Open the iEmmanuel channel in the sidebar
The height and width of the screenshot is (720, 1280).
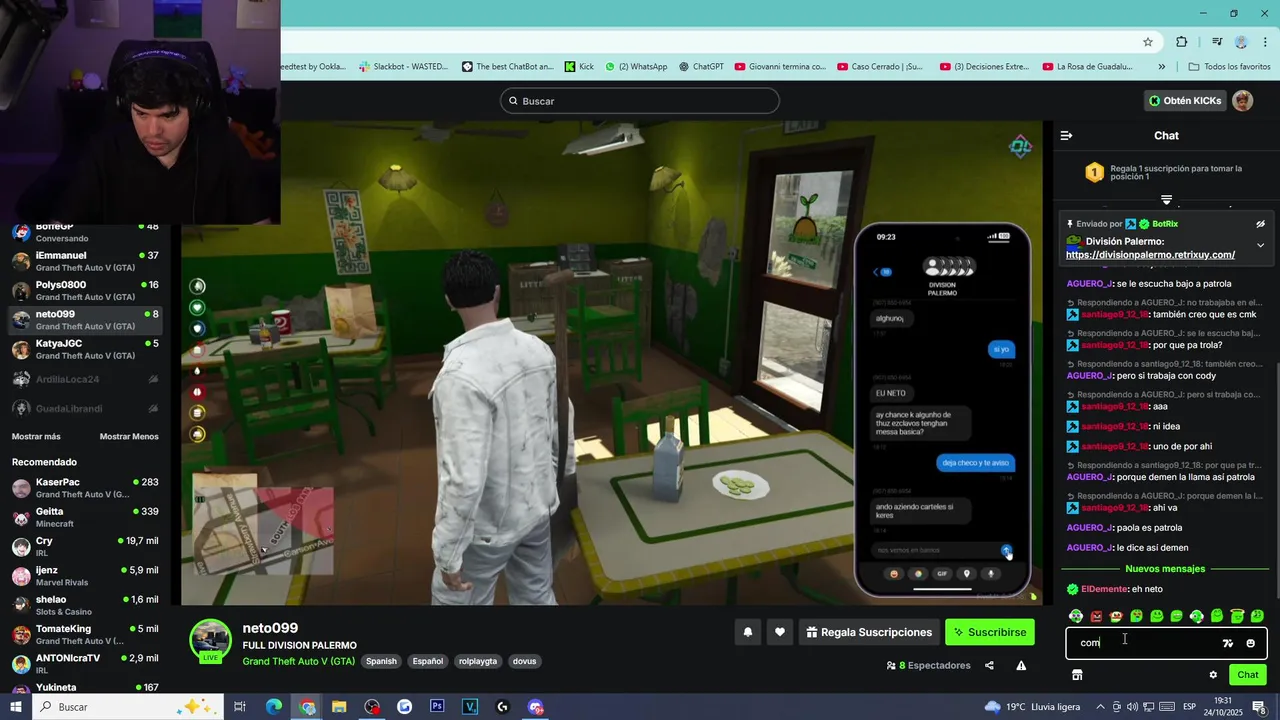coord(85,262)
